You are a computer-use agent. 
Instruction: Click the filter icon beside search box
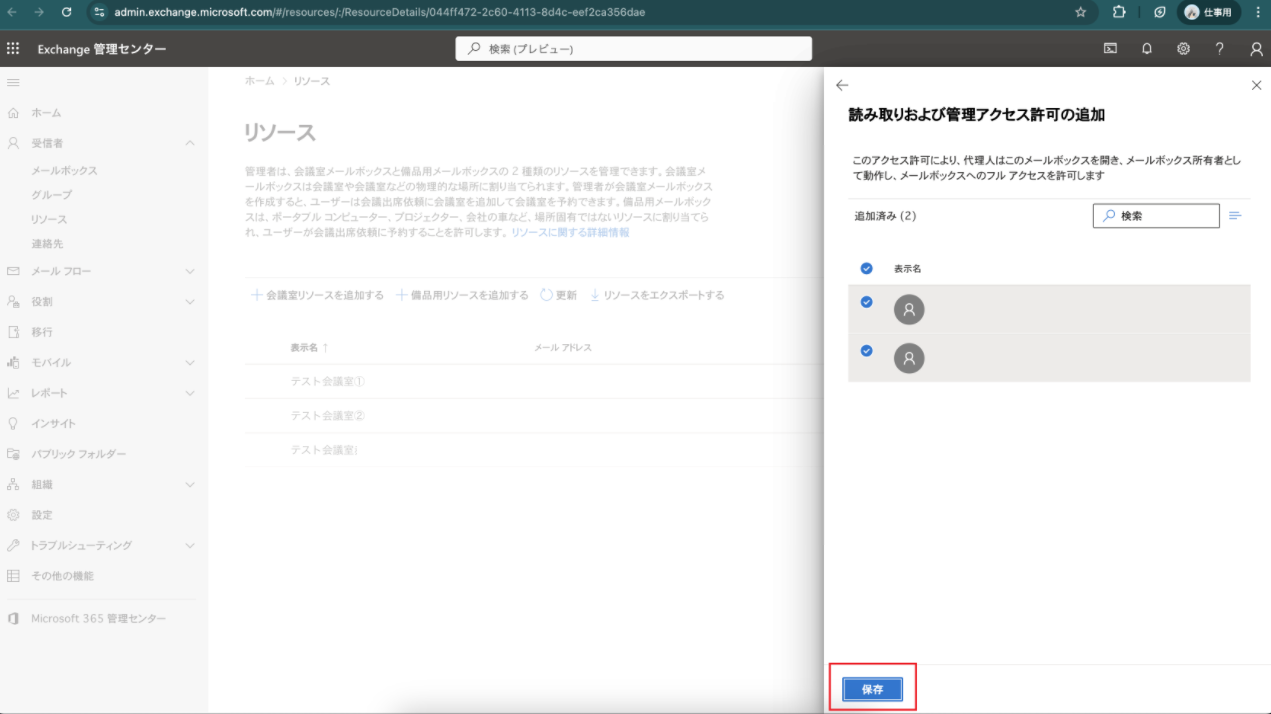click(x=1235, y=216)
